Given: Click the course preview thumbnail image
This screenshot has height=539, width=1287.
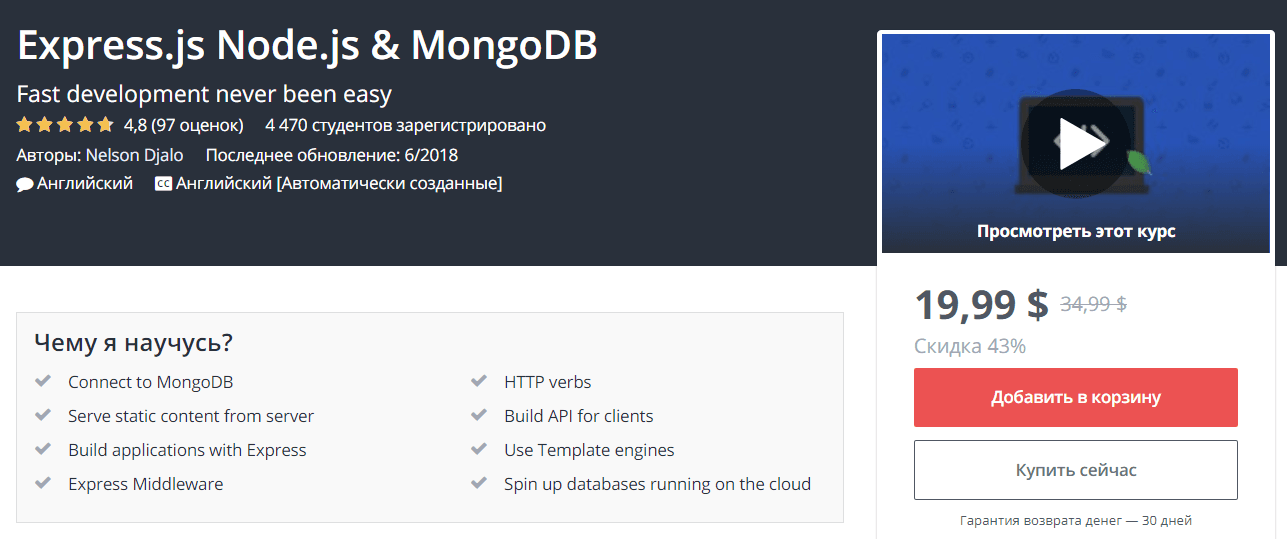Looking at the screenshot, I should tap(1076, 144).
